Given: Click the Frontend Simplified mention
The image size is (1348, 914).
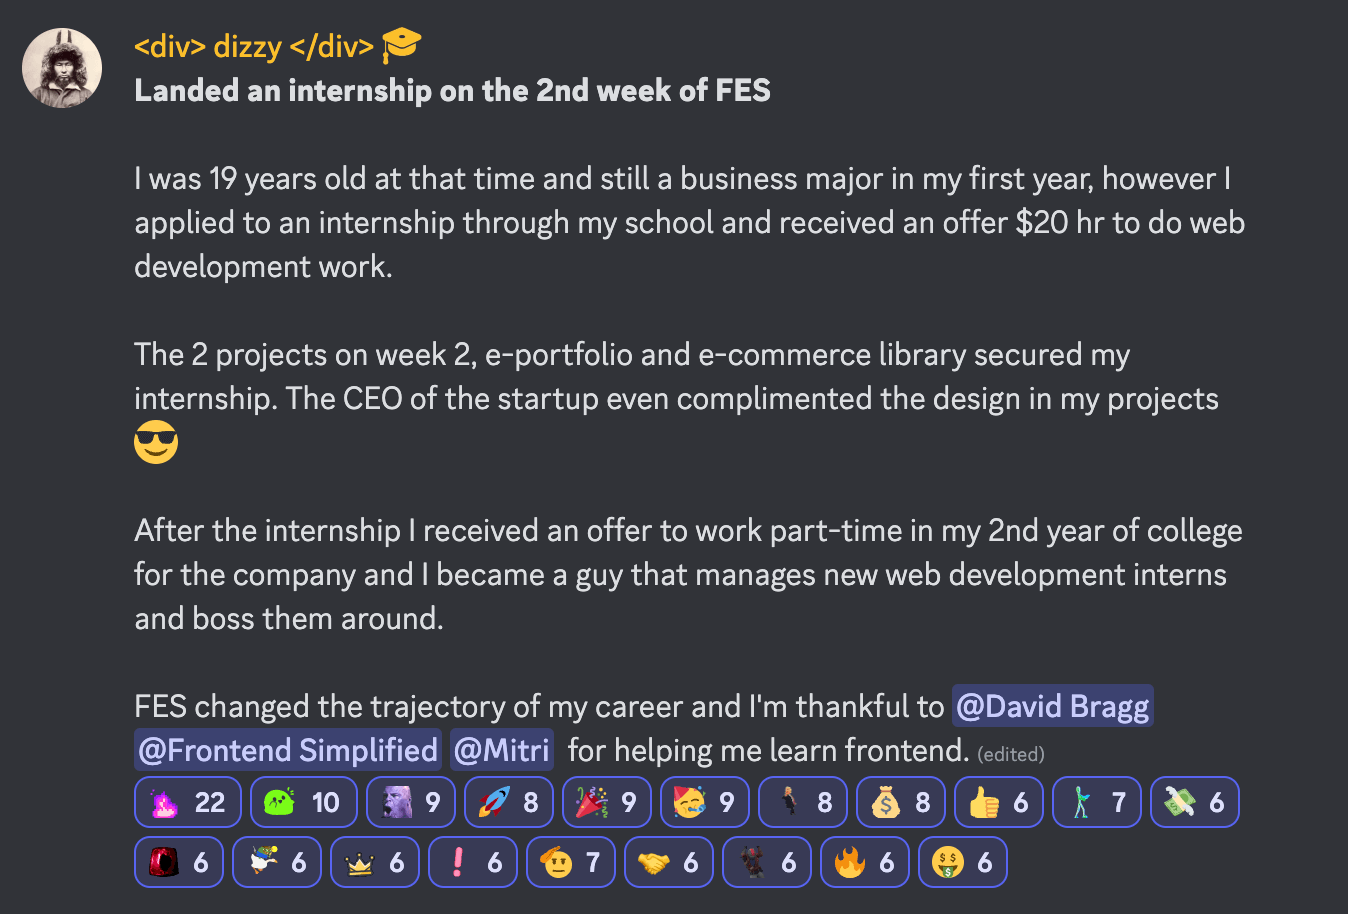Looking at the screenshot, I should (x=287, y=750).
